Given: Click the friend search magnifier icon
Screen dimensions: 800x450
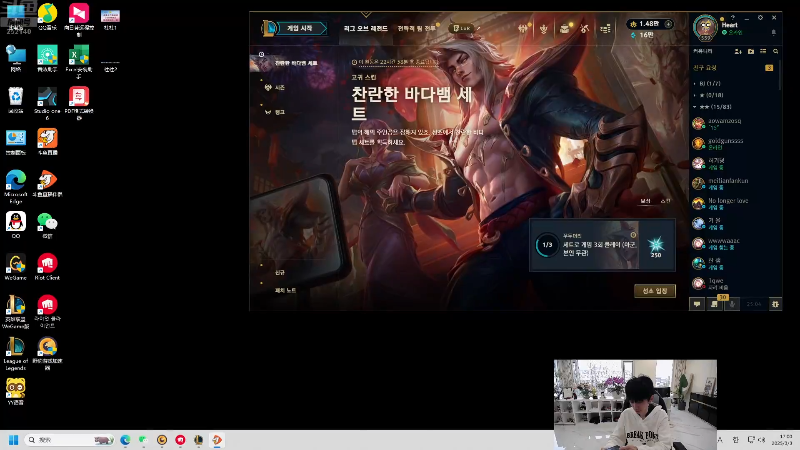Looking at the screenshot, I should pyautogui.click(x=776, y=52).
